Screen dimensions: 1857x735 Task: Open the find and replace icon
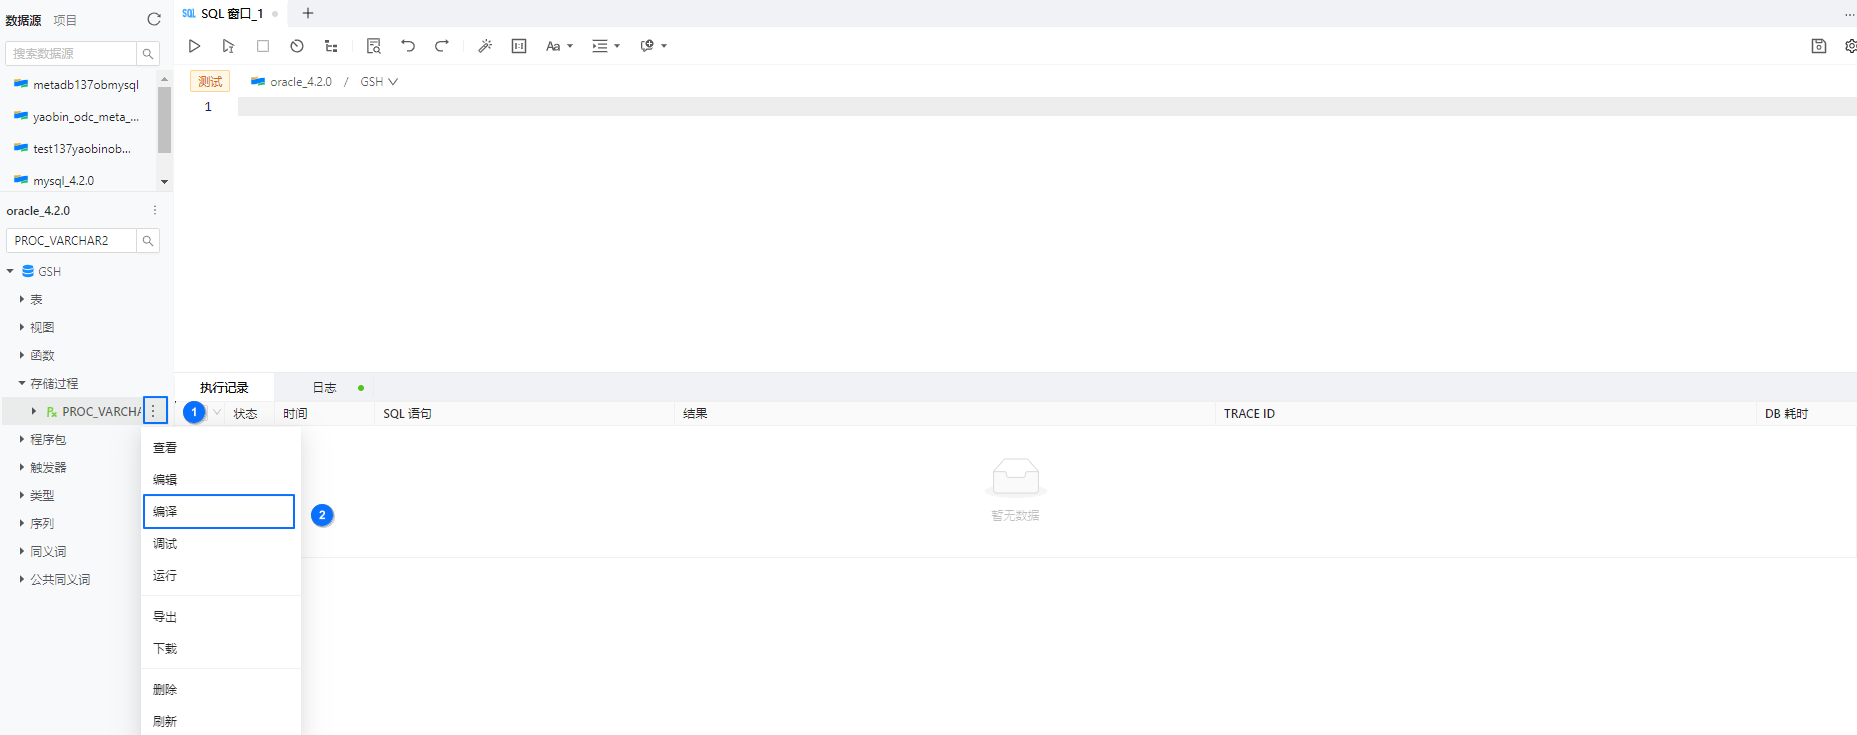point(374,46)
